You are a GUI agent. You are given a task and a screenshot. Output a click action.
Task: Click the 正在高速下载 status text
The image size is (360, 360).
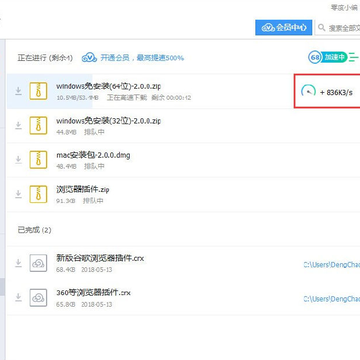(x=127, y=98)
